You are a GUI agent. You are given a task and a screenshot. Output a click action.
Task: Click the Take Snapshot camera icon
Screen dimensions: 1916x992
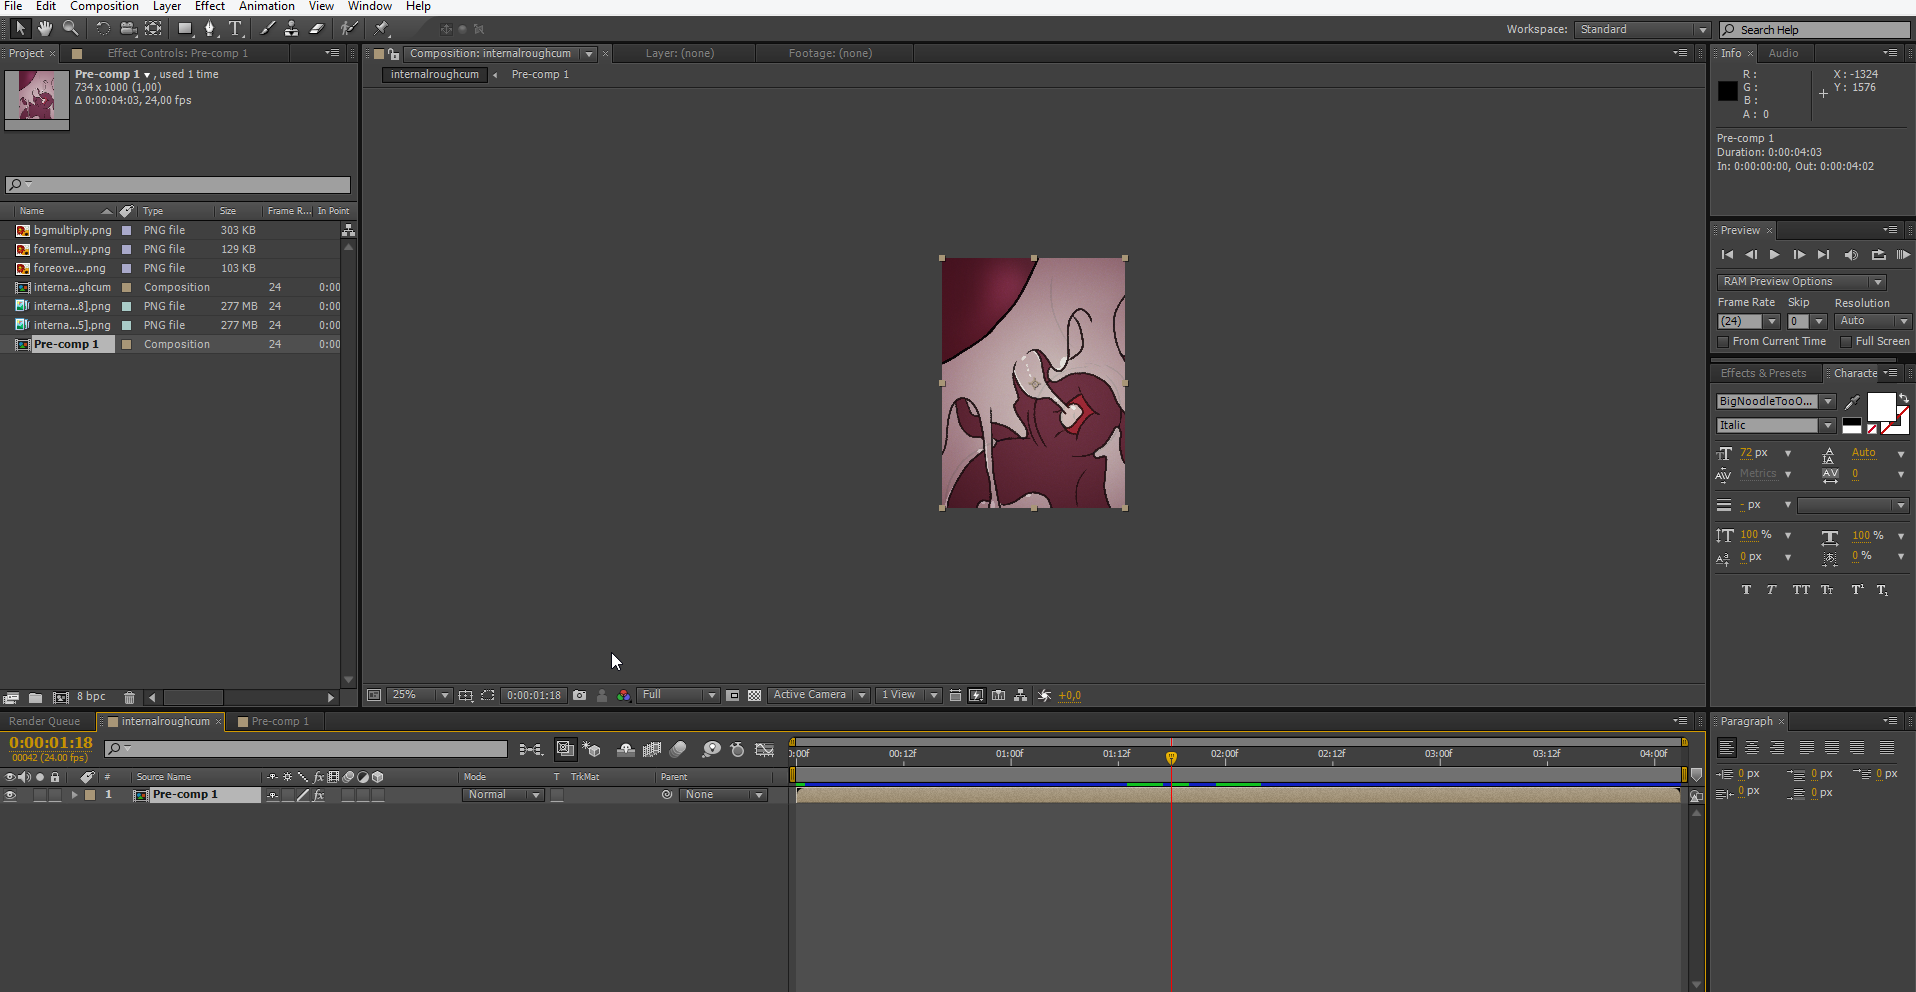[580, 696]
